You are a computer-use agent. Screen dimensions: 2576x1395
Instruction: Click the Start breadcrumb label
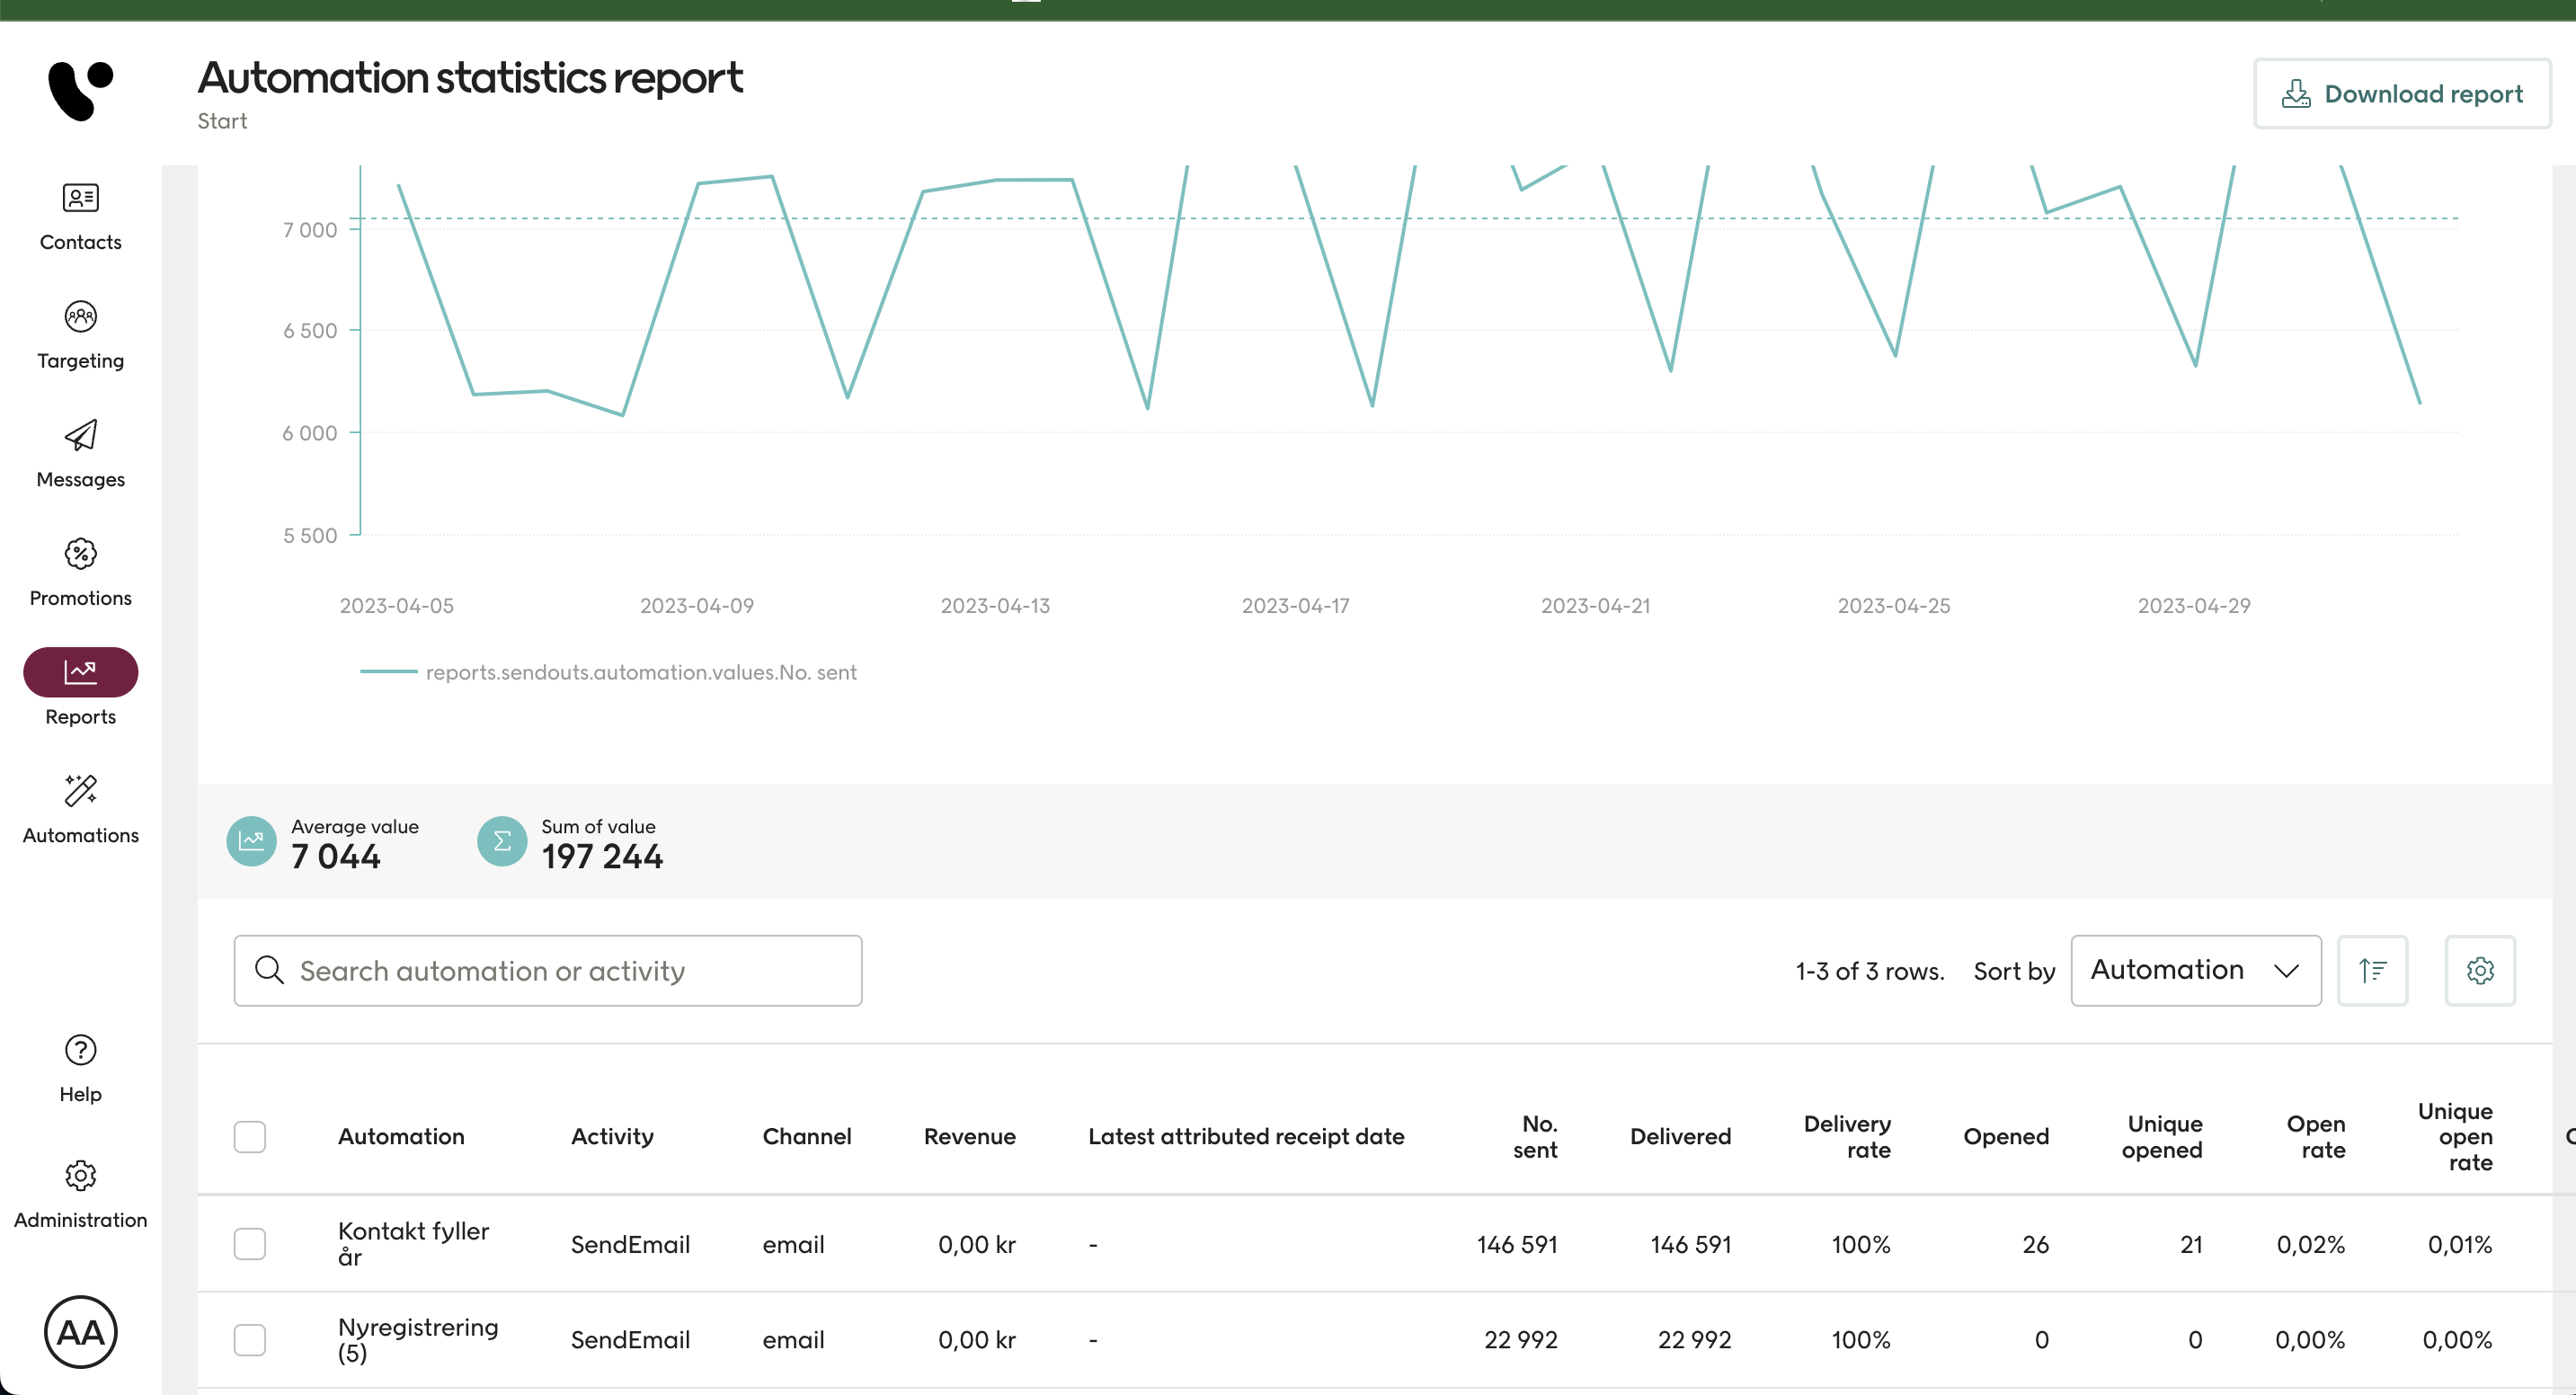tap(222, 121)
